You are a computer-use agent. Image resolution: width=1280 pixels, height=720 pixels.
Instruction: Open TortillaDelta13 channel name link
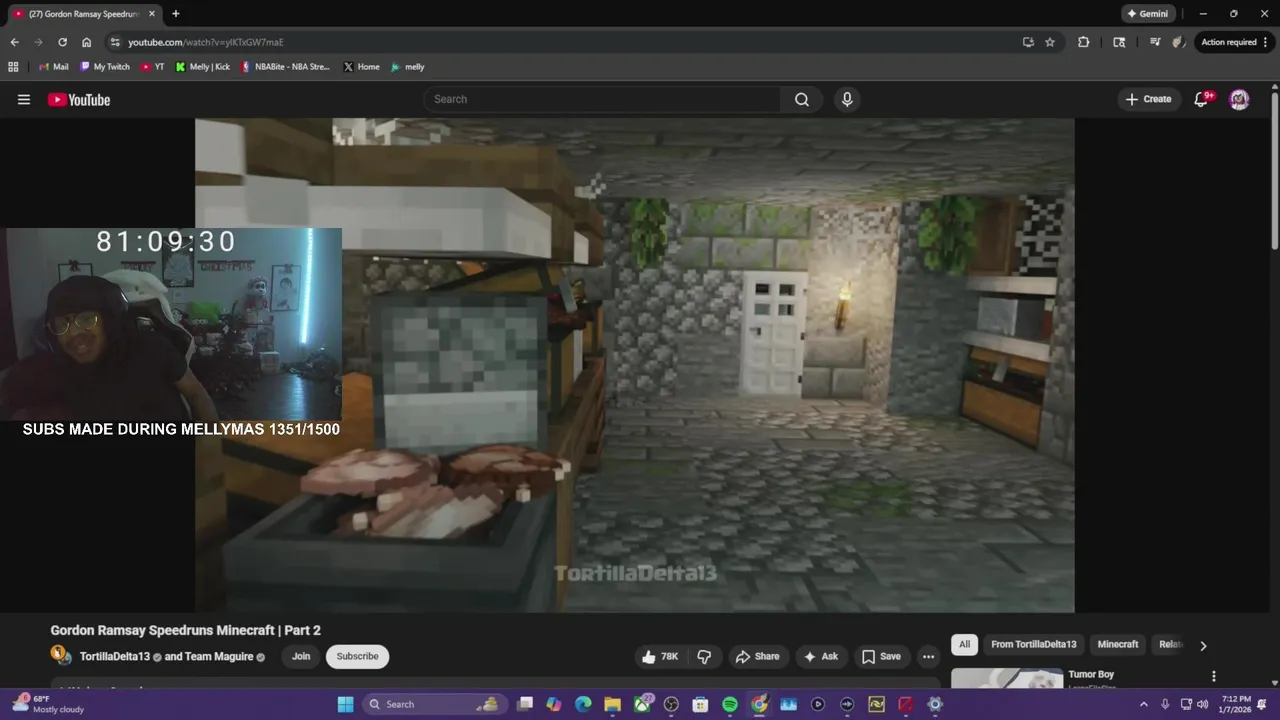tap(115, 657)
